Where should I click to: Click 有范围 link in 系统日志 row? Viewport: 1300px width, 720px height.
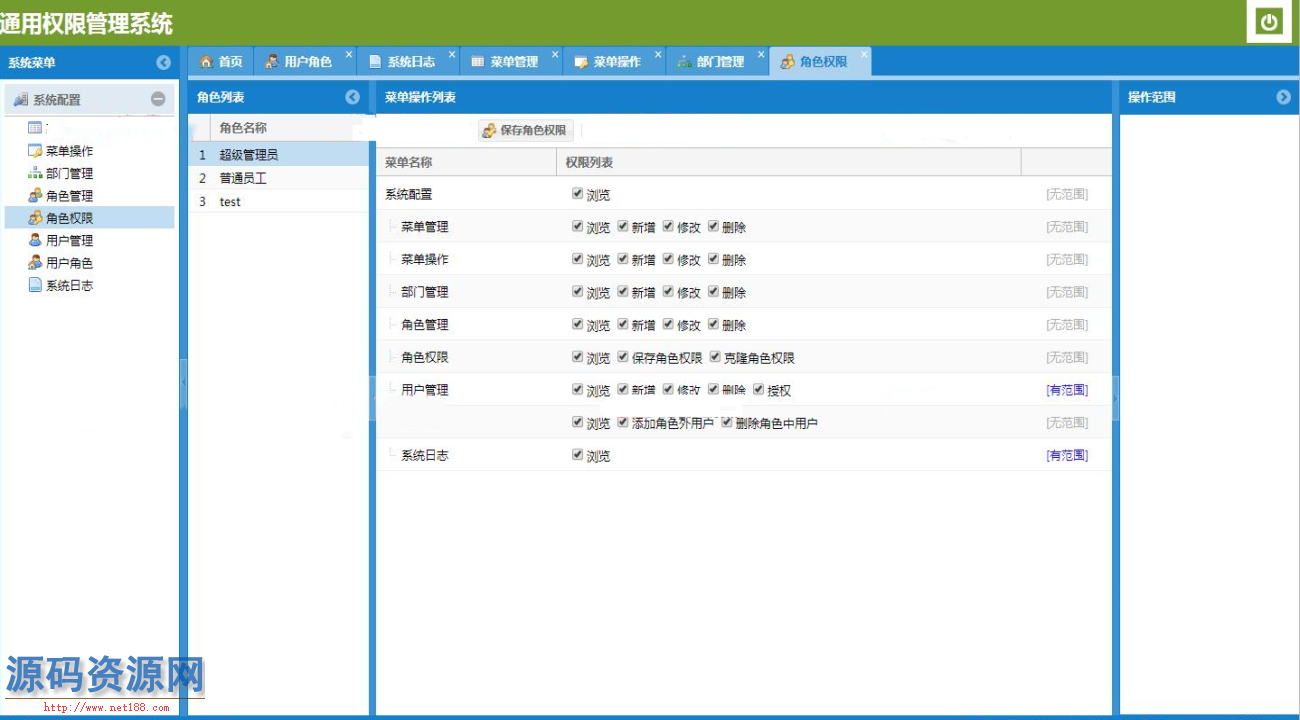click(1067, 455)
